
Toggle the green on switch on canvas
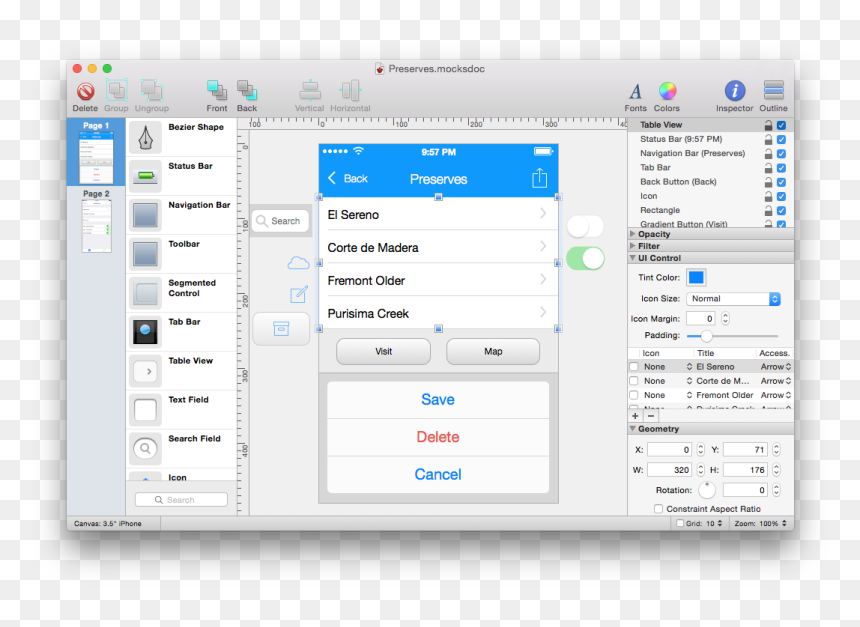pos(585,258)
